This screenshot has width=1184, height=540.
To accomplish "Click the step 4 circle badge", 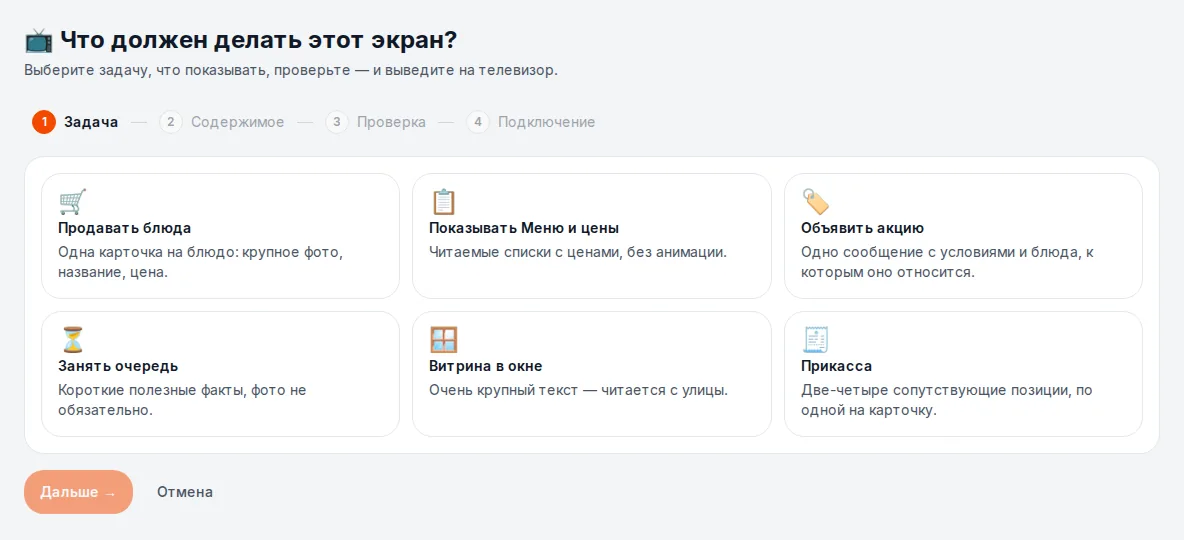I will coord(478,122).
